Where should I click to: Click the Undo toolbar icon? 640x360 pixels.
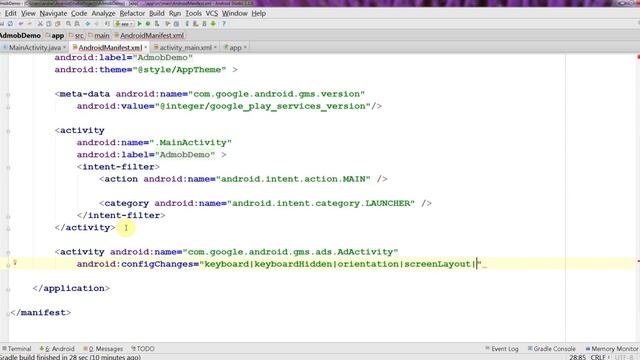click(x=21, y=24)
